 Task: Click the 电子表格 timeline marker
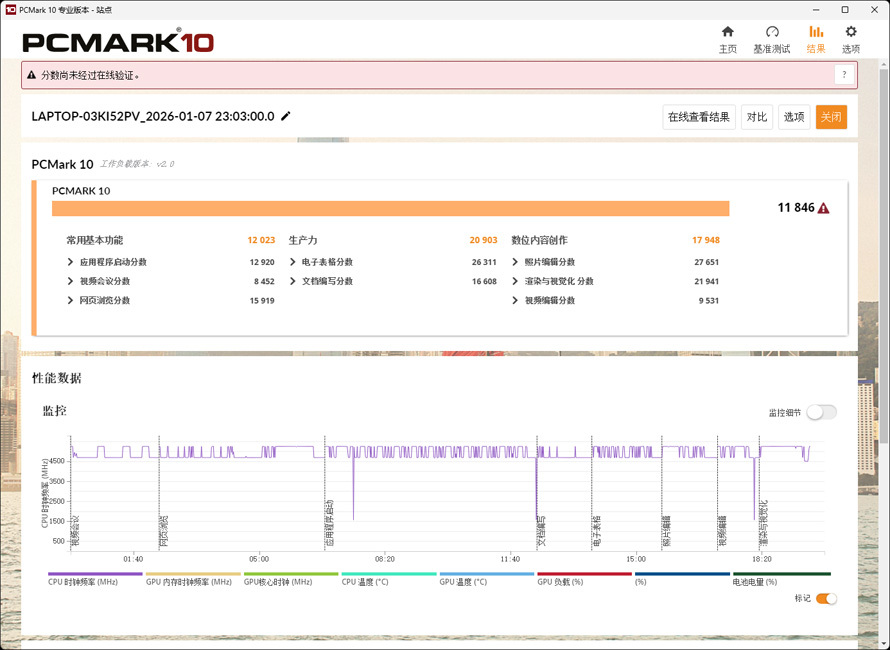pyautogui.click(x=597, y=531)
